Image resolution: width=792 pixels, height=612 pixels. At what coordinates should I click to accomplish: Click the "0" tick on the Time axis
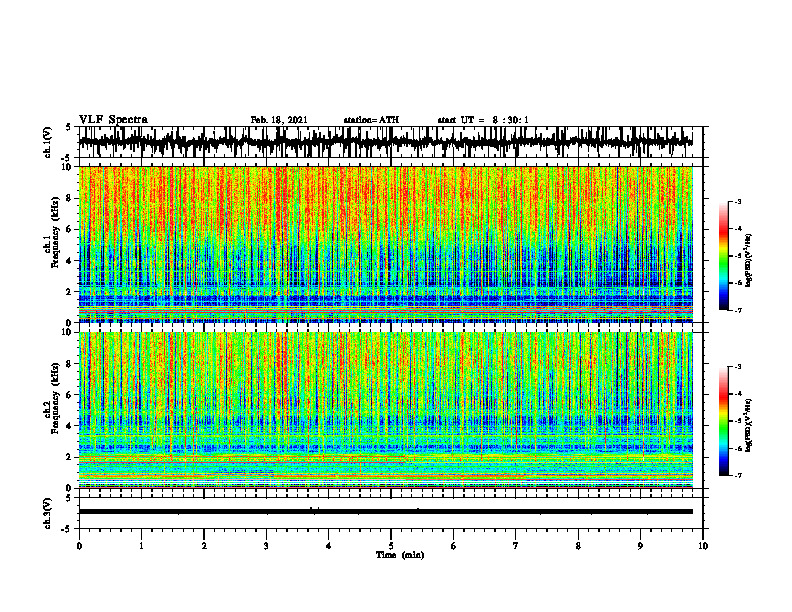pos(79,546)
